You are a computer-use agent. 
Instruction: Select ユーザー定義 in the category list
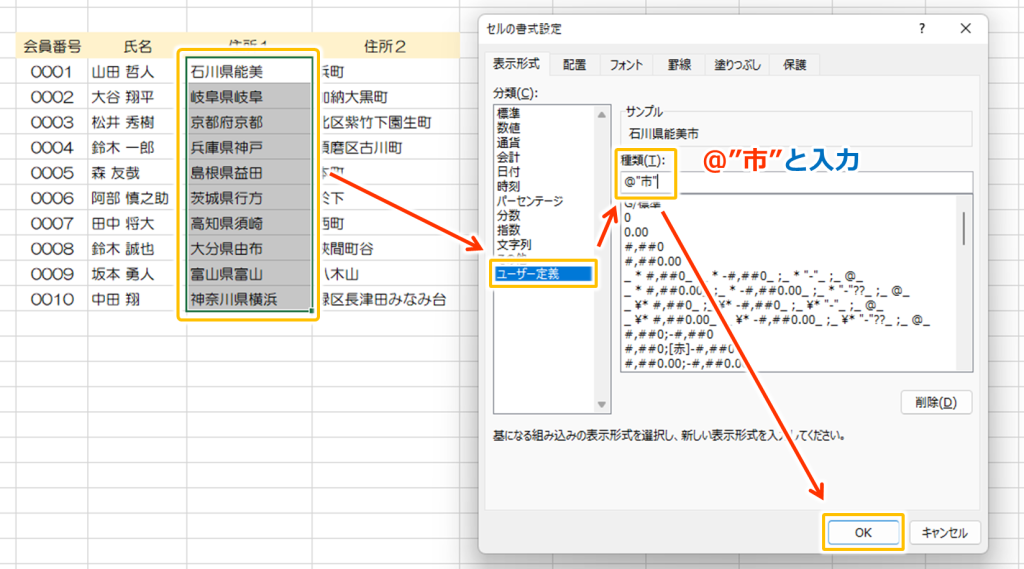(x=543, y=272)
